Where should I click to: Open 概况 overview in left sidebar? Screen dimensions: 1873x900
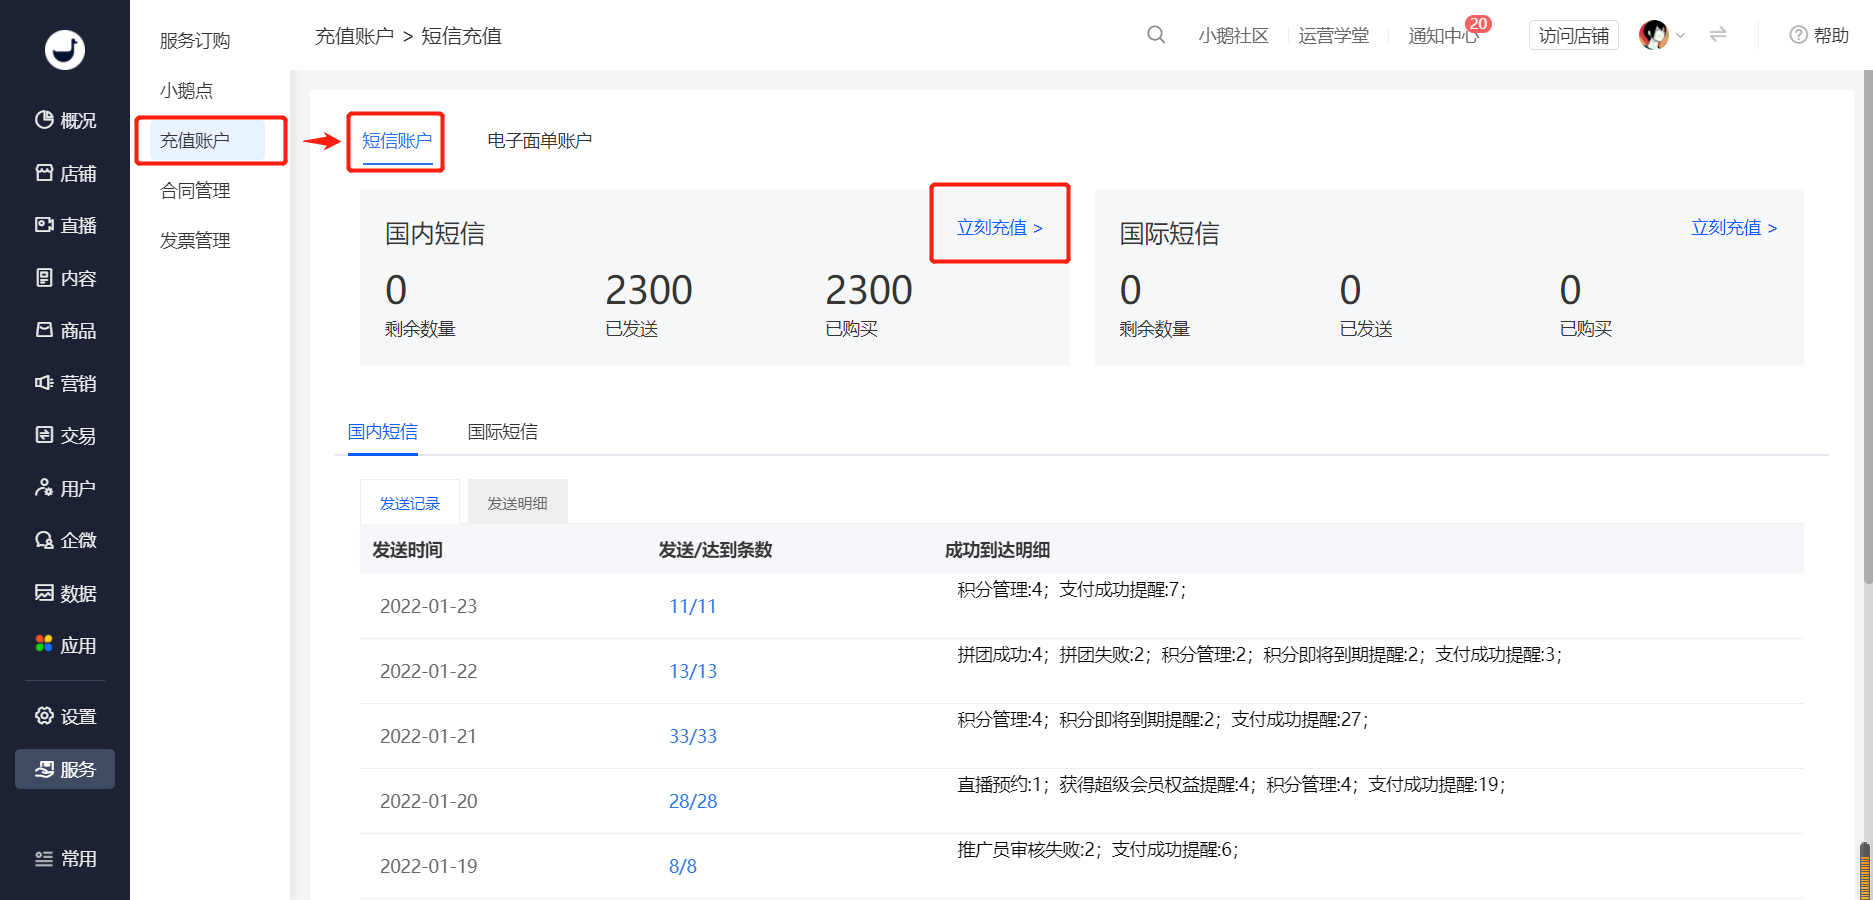click(x=65, y=121)
